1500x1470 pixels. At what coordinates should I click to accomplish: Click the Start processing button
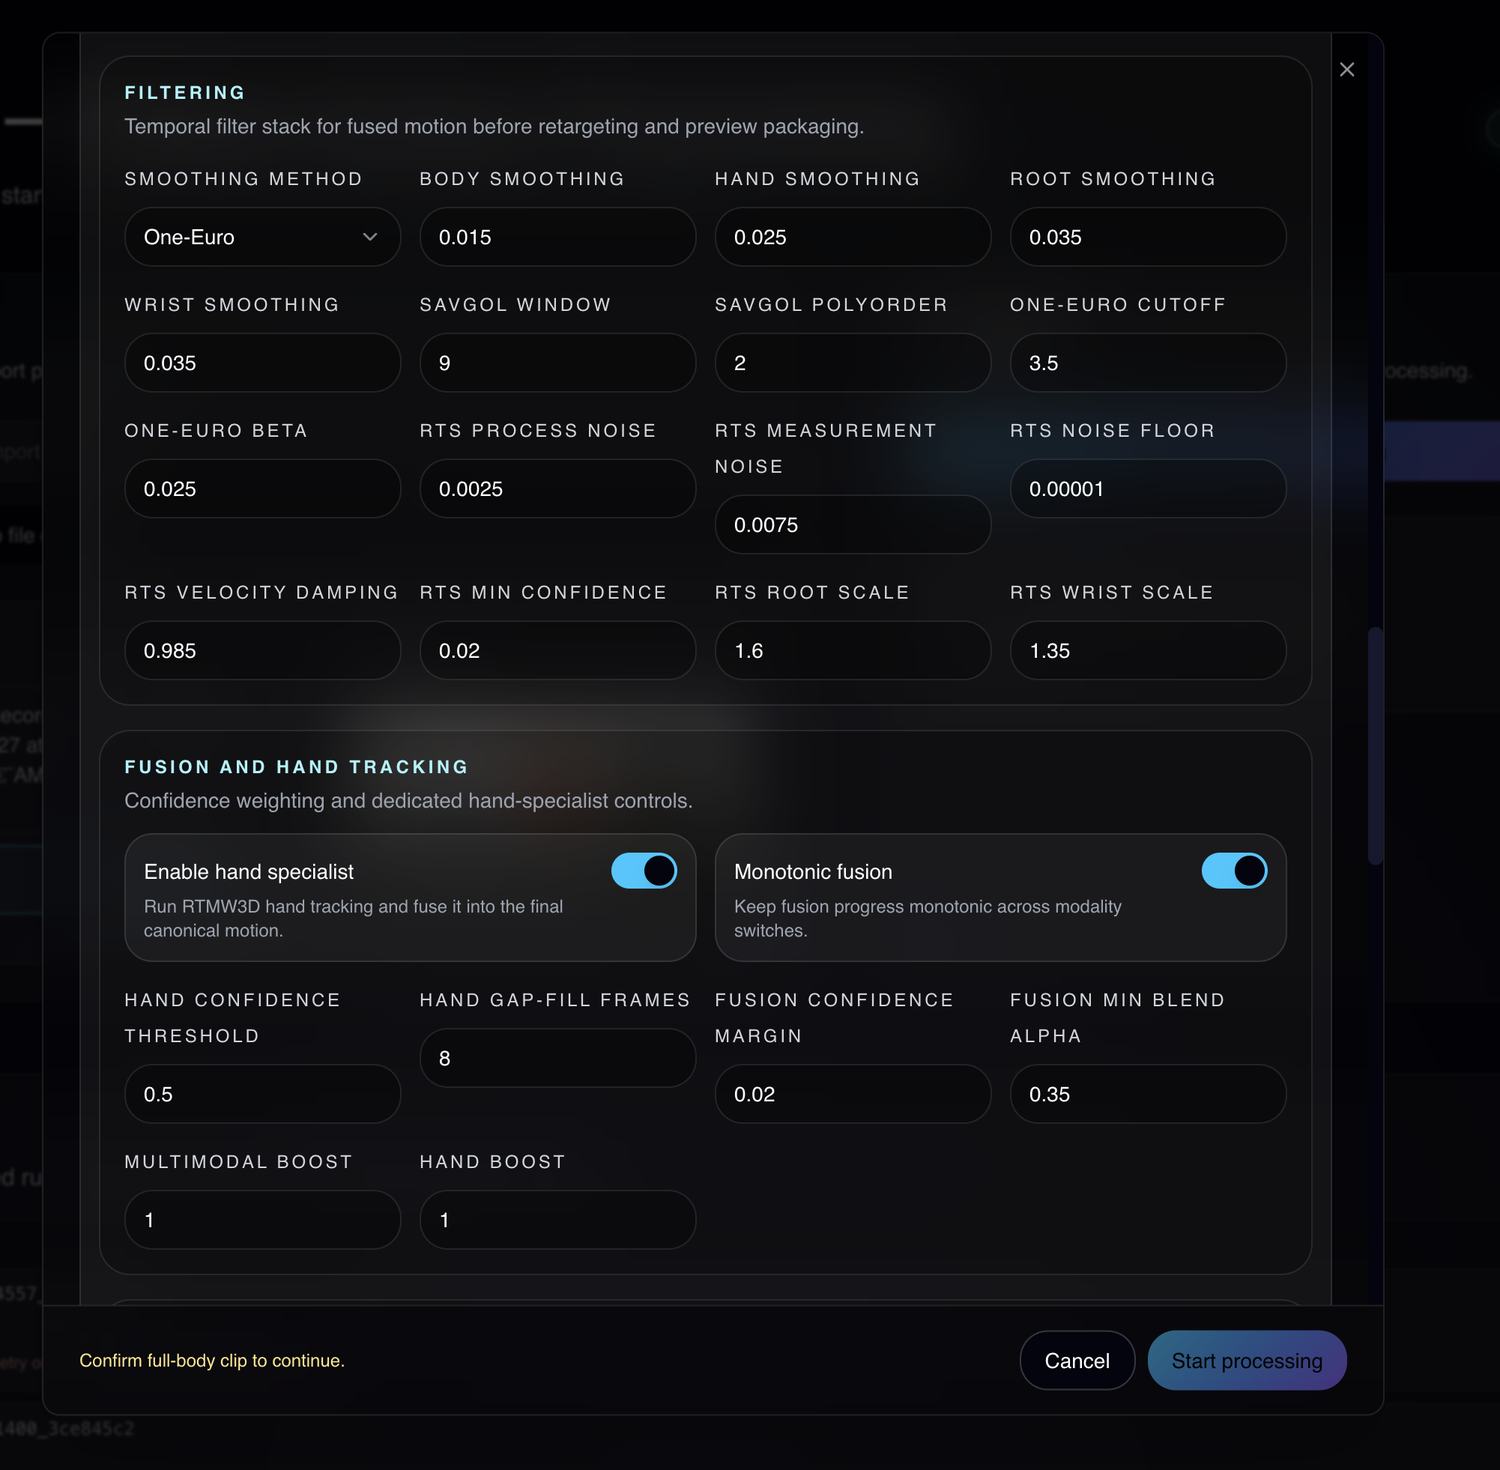1247,1360
